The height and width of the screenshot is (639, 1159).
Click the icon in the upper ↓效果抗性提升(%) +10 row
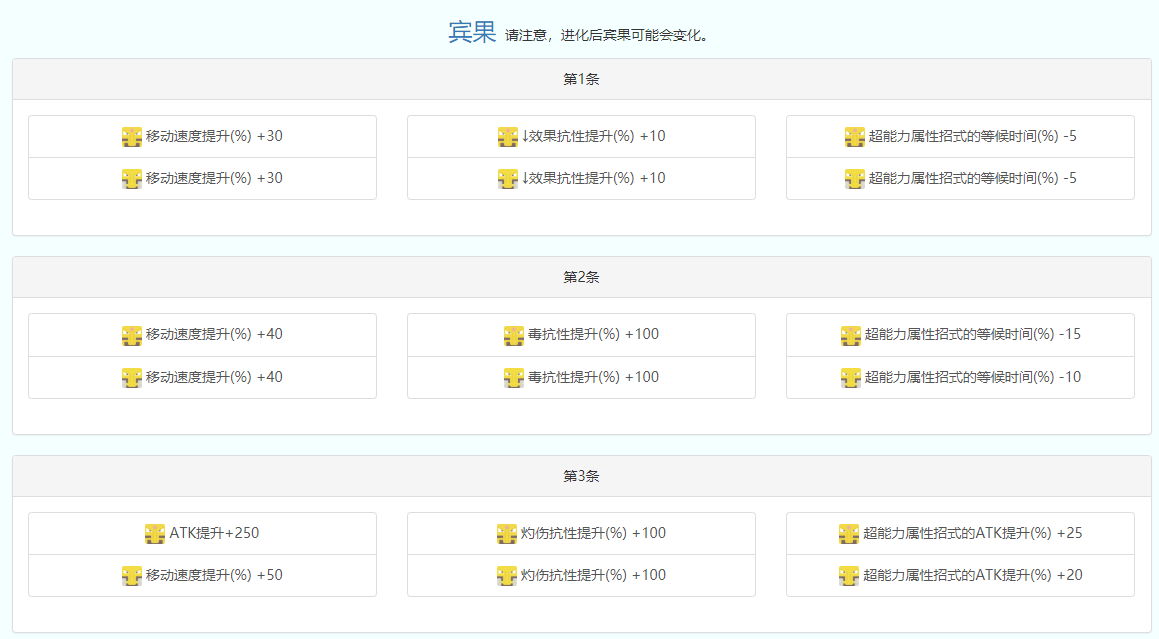[508, 137]
